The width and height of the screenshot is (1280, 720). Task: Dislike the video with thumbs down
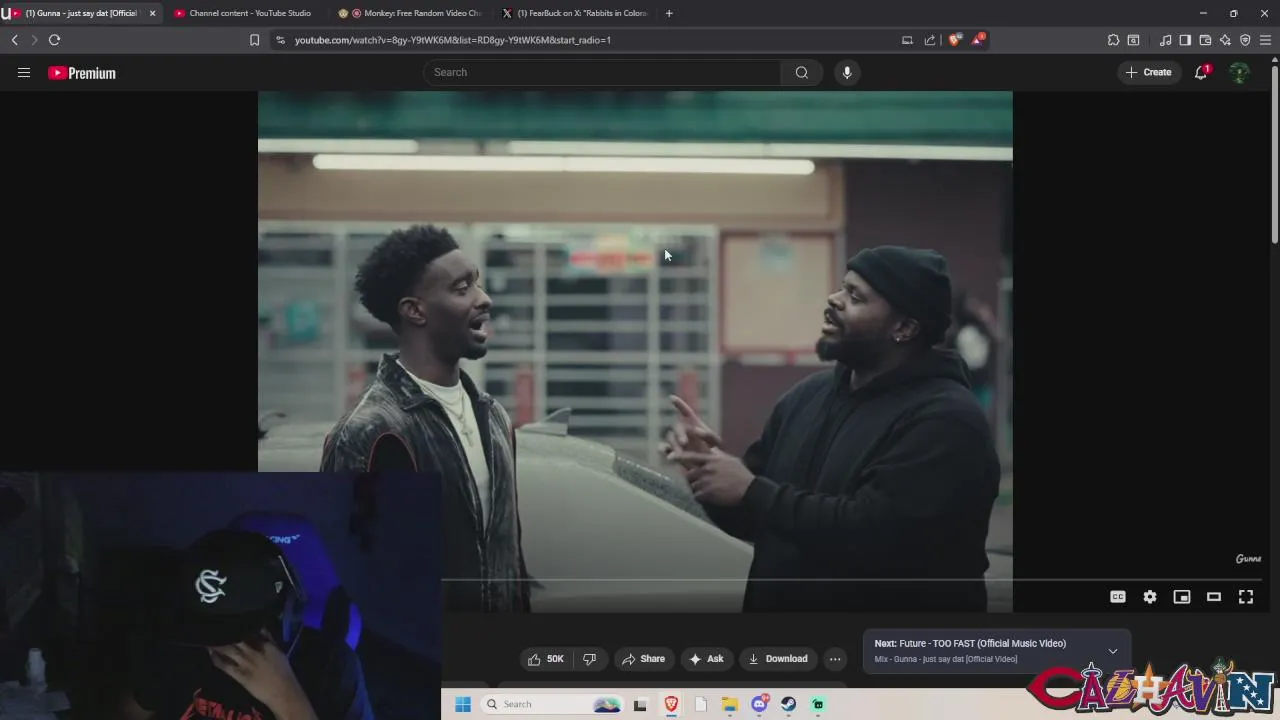point(589,659)
